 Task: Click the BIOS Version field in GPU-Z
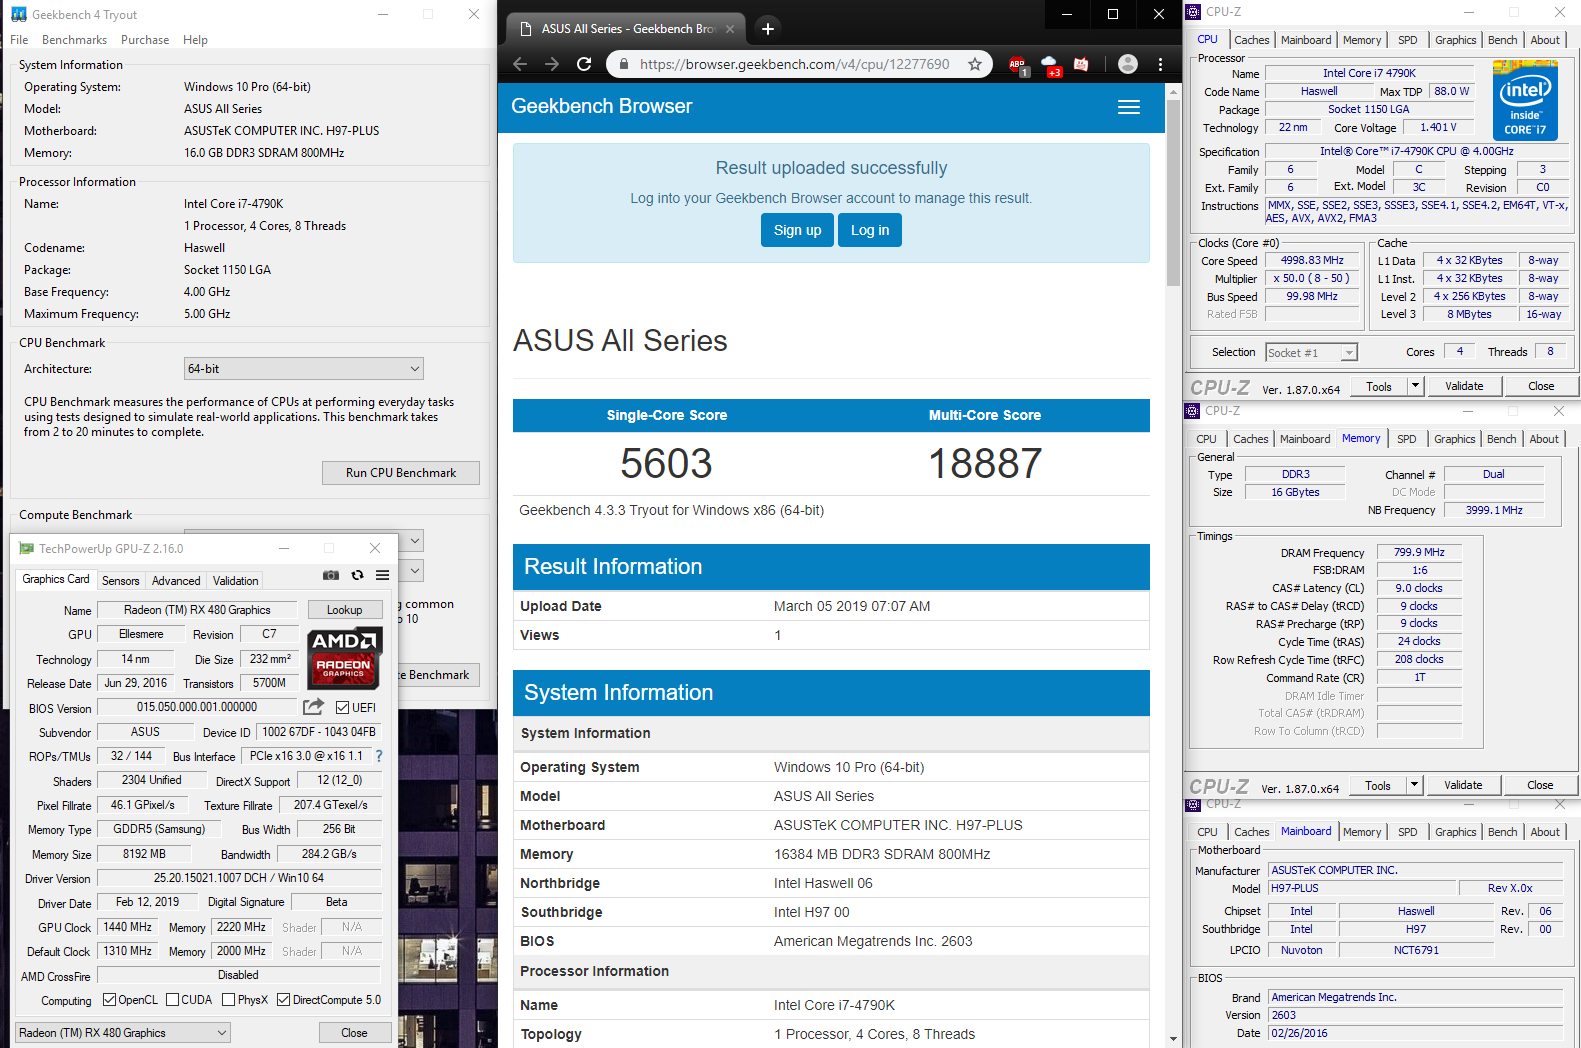pyautogui.click(x=197, y=707)
